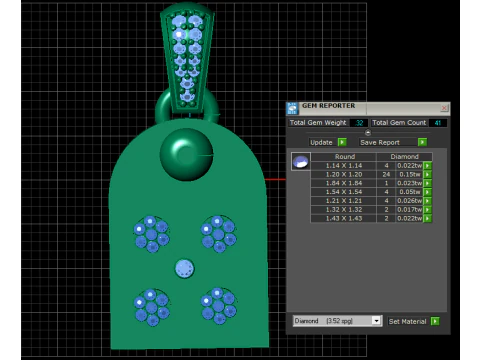Click the Total Gem Count label
This screenshot has height=360, width=480.
point(399,123)
